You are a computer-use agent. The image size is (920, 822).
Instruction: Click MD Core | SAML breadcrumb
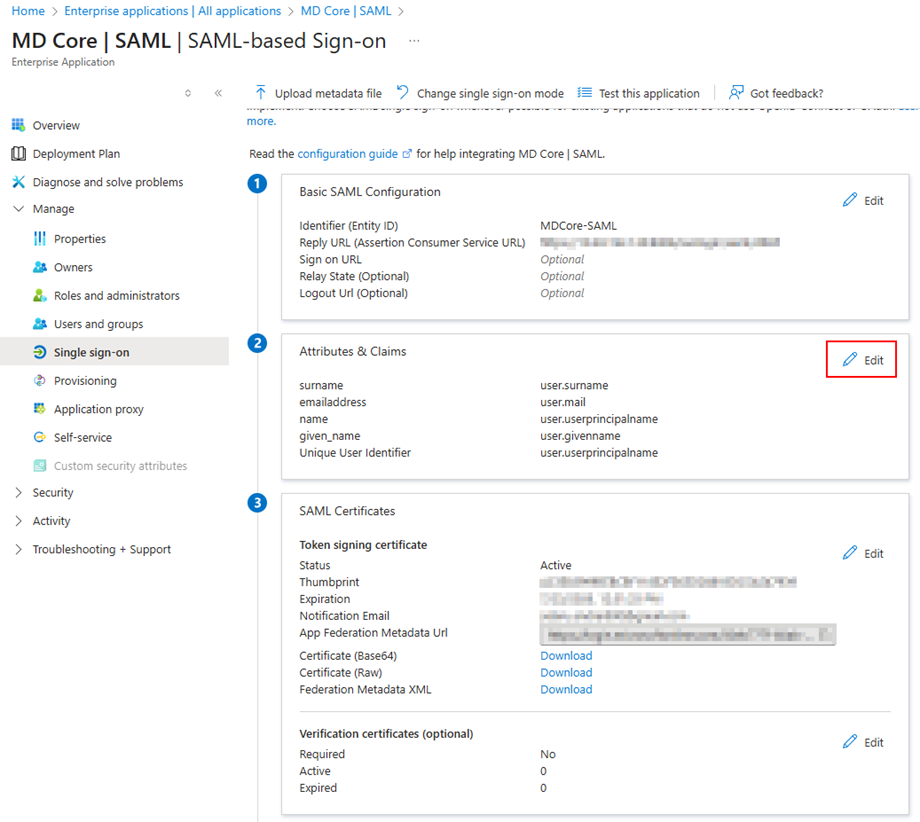[346, 11]
